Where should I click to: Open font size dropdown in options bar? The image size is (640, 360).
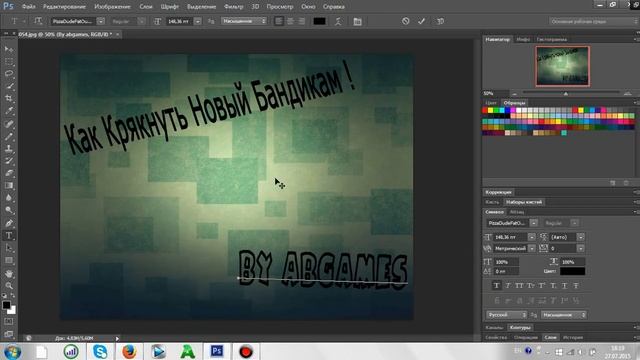[x=198, y=21]
